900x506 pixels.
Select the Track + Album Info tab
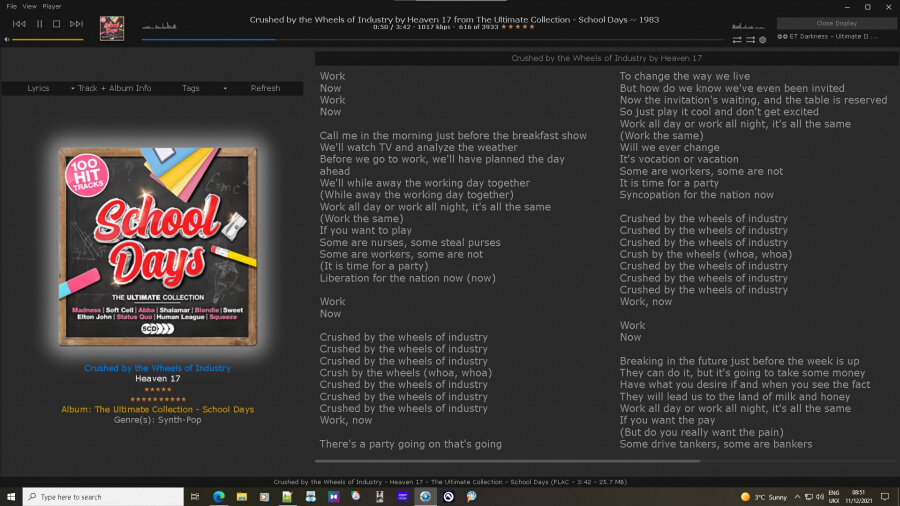pos(114,88)
